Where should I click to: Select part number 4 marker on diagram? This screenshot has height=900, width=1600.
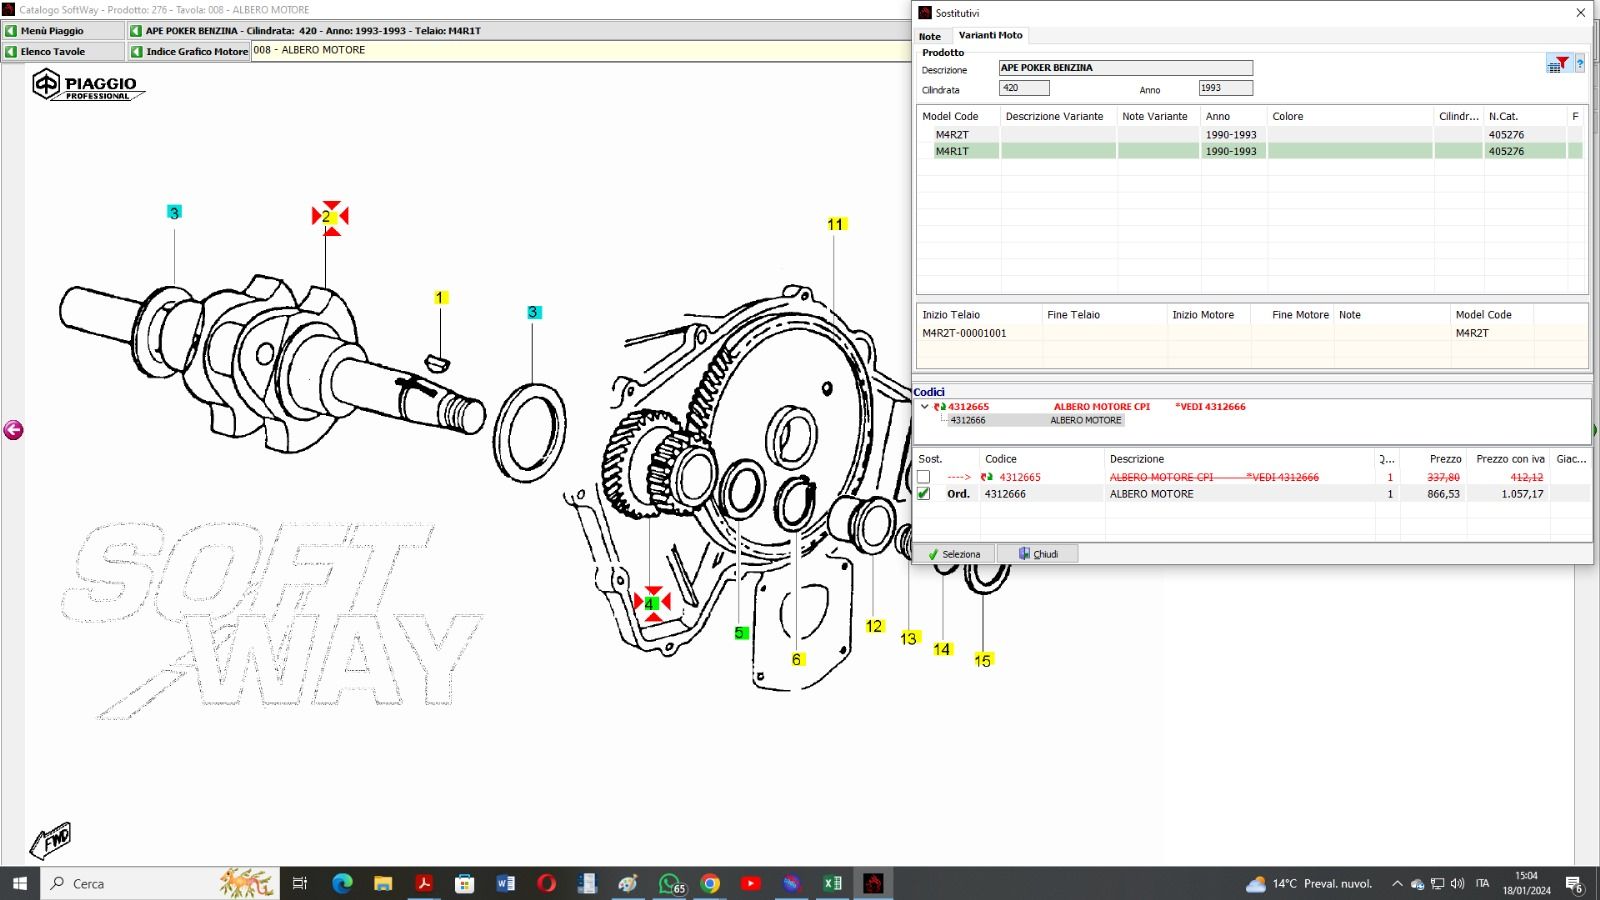coord(651,603)
